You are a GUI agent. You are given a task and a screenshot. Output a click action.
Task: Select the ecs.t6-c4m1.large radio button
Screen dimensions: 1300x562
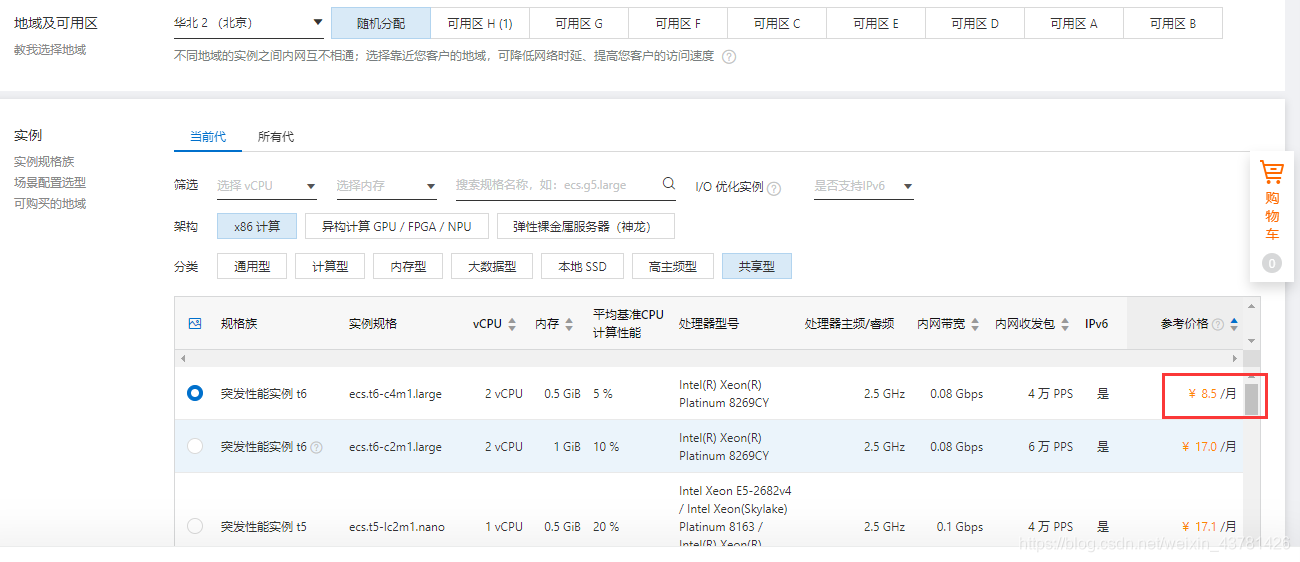click(195, 393)
